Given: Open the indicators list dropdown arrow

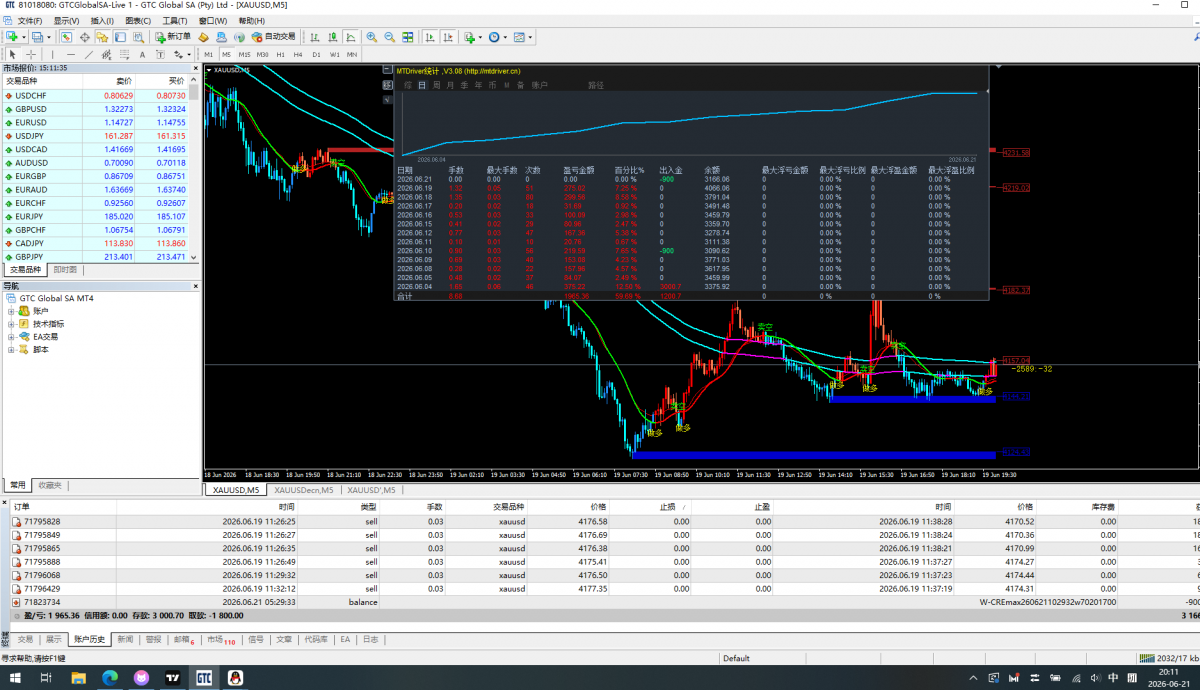Looking at the screenshot, I should [x=480, y=37].
